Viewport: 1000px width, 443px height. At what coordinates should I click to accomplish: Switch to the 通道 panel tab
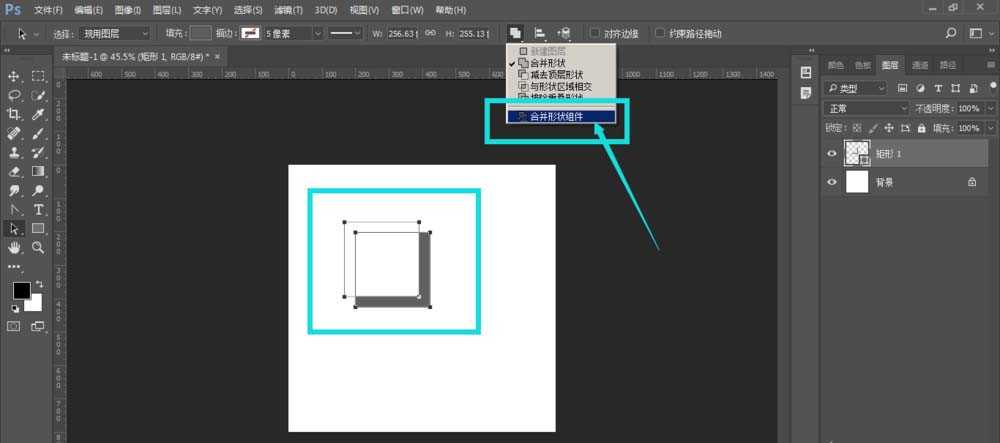tap(919, 65)
